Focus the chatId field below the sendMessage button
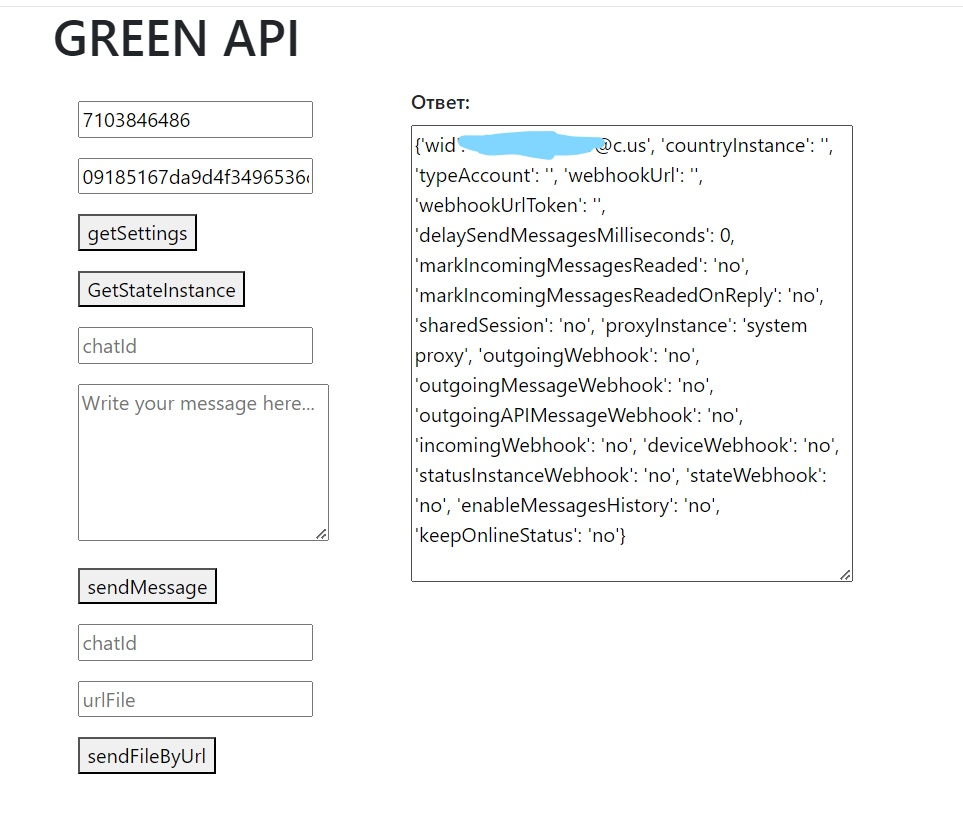 [195, 643]
